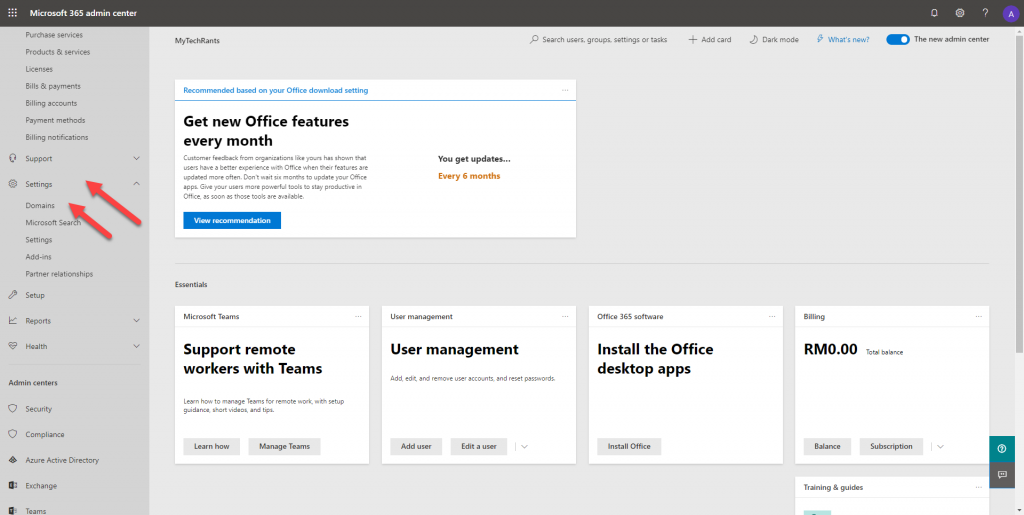Viewport: 1024px width, 515px height.
Task: Collapse the Settings section chevron
Action: pyautogui.click(x=136, y=184)
